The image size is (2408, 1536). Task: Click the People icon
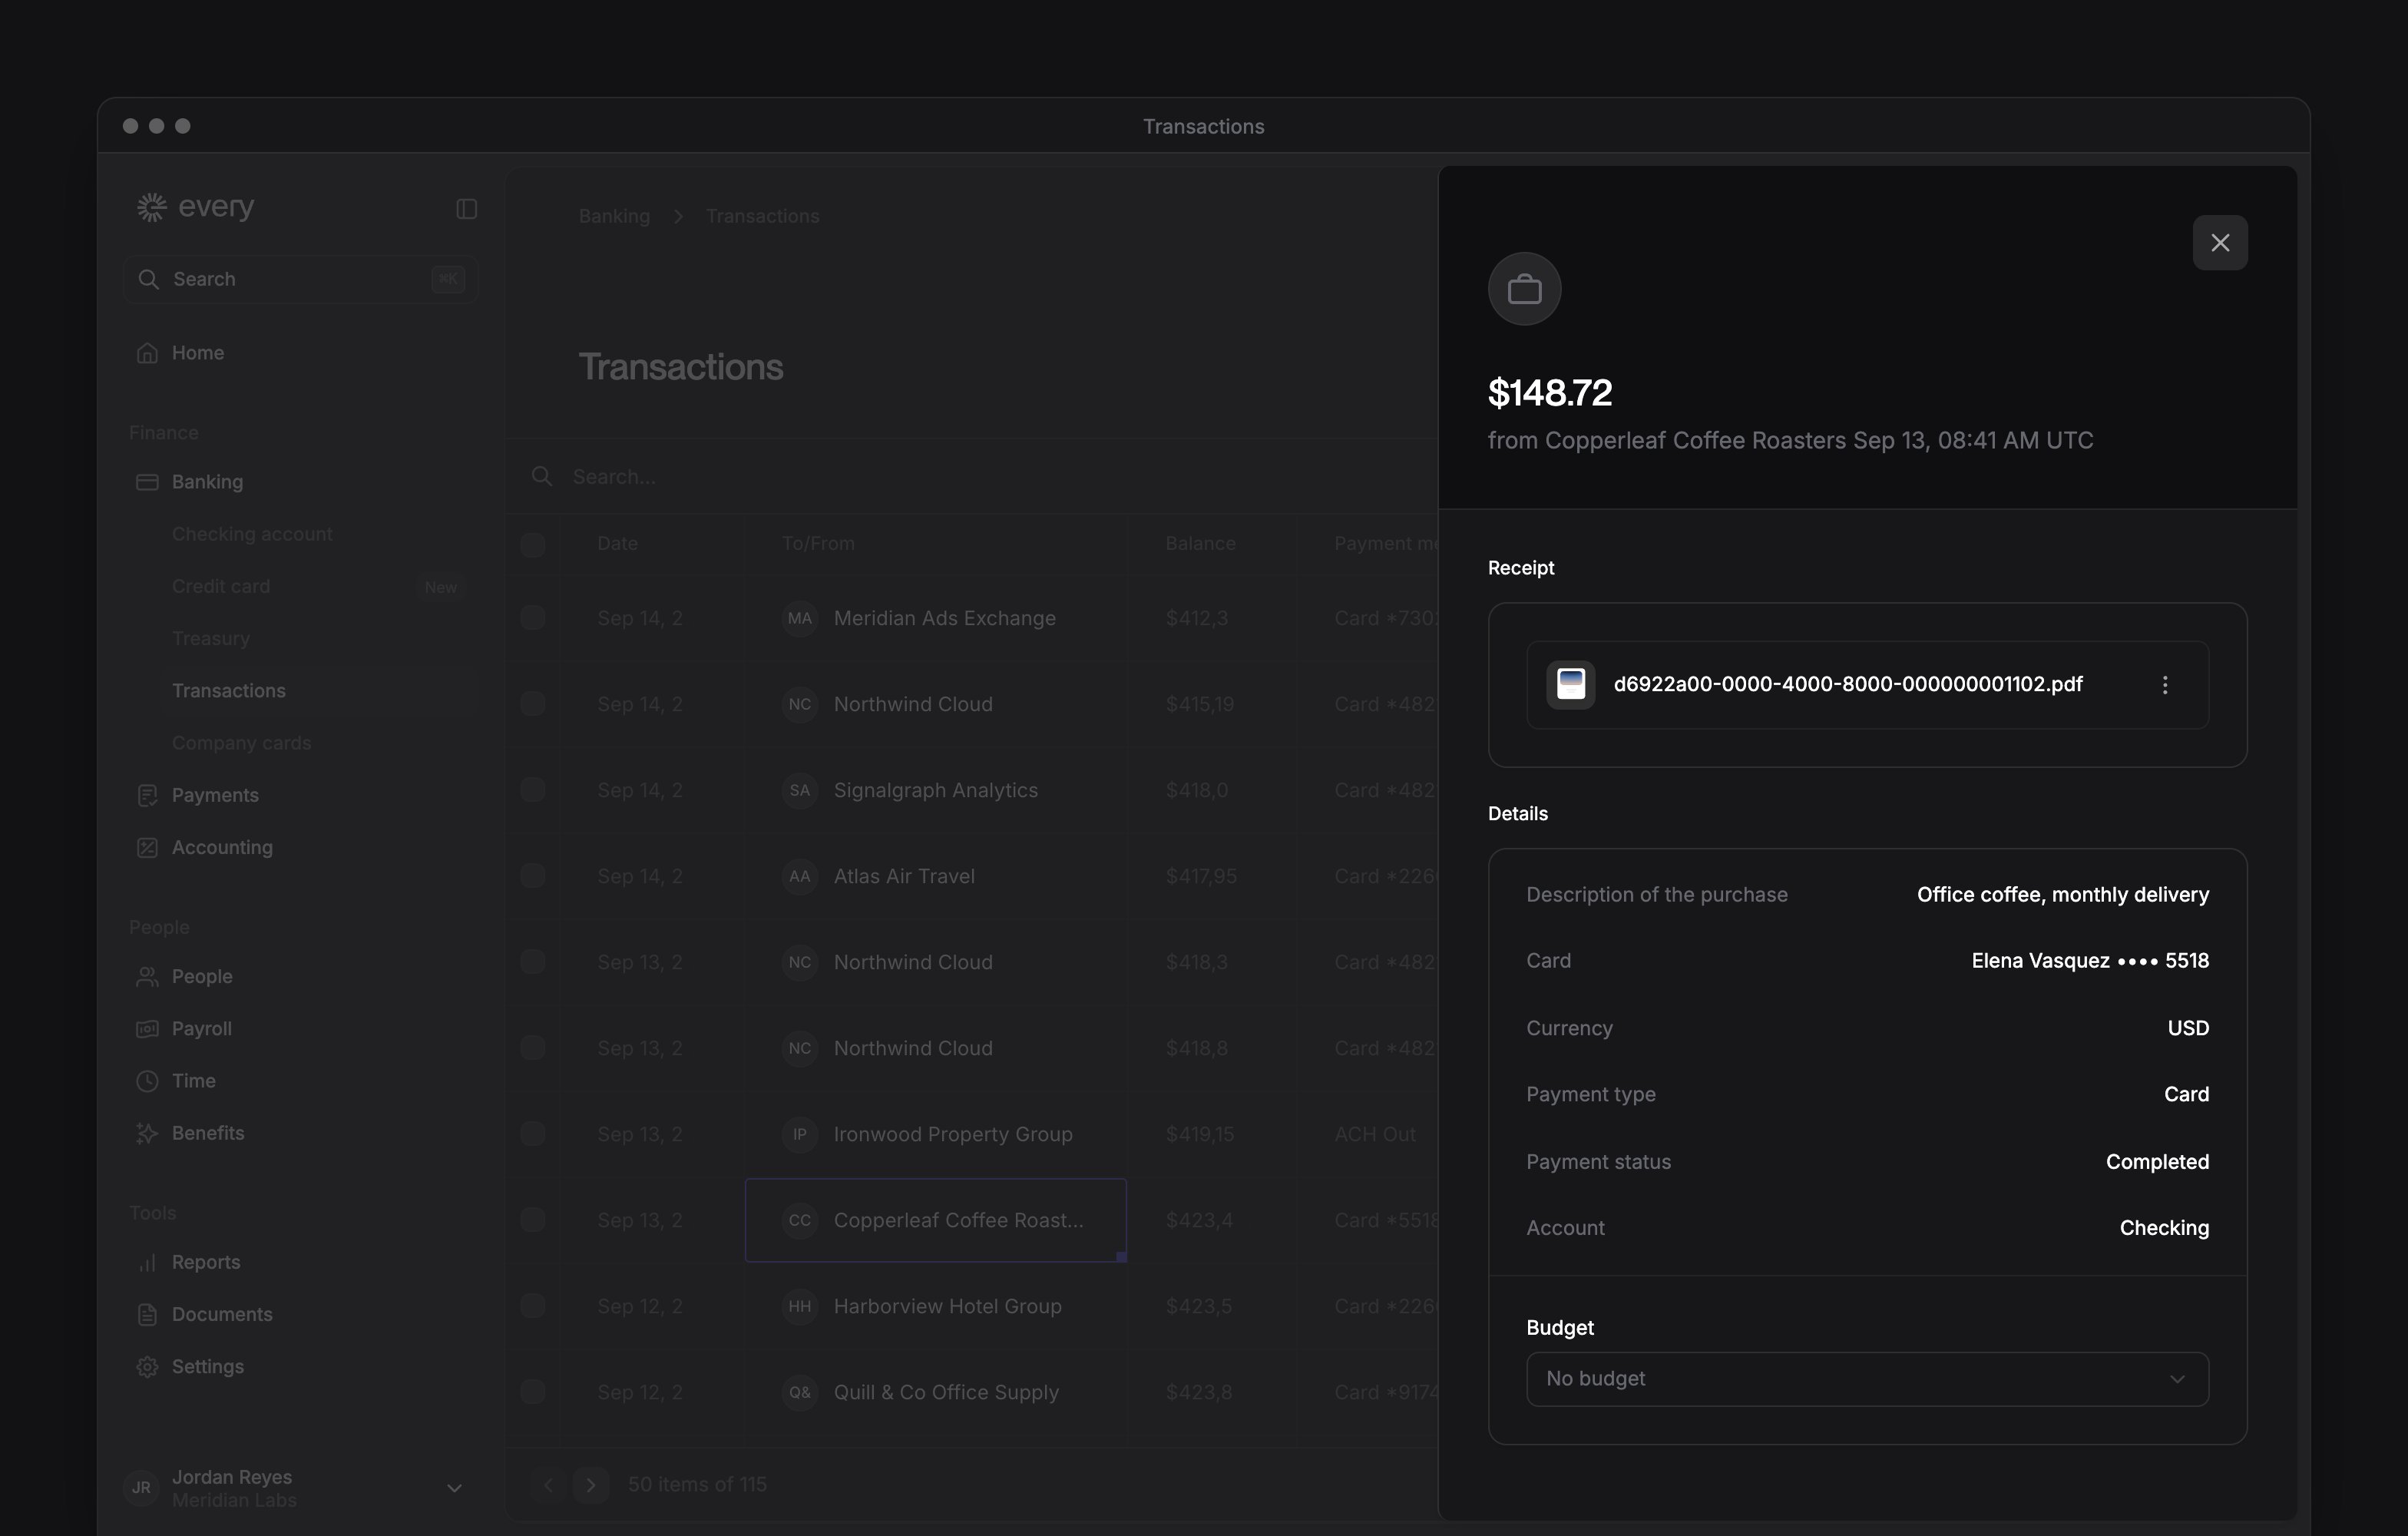point(147,976)
